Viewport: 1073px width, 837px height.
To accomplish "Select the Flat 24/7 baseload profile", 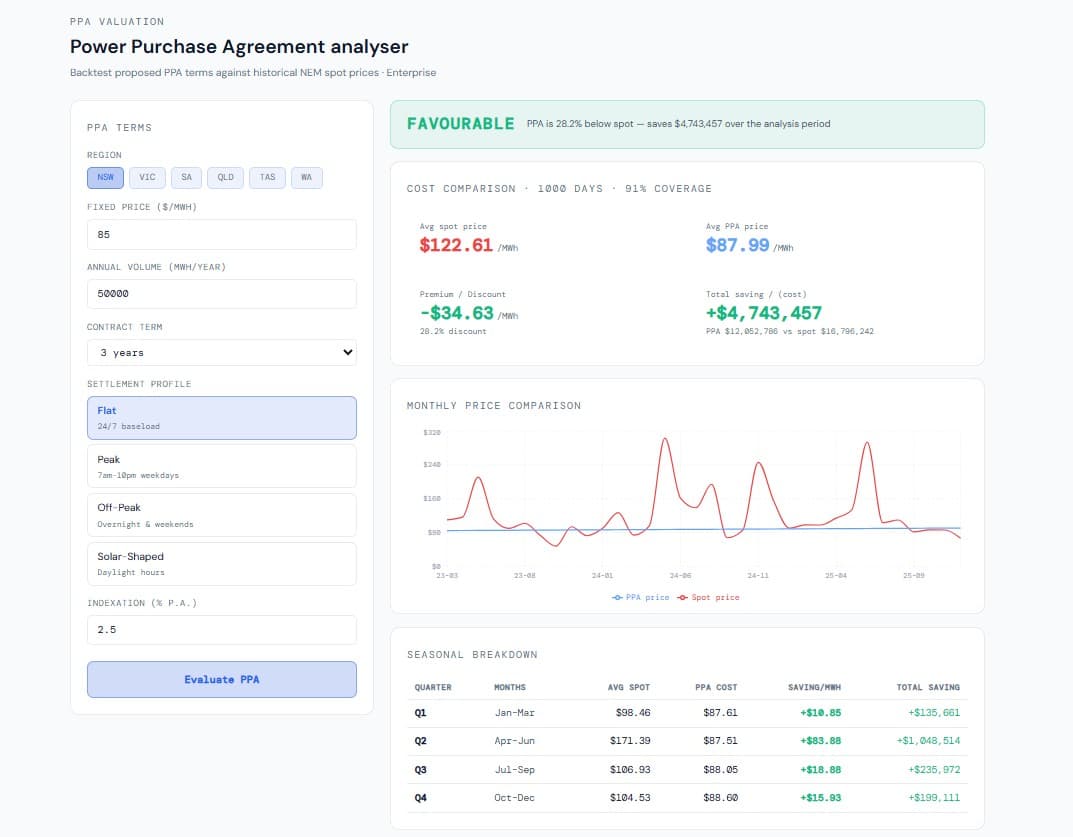I will click(221, 417).
